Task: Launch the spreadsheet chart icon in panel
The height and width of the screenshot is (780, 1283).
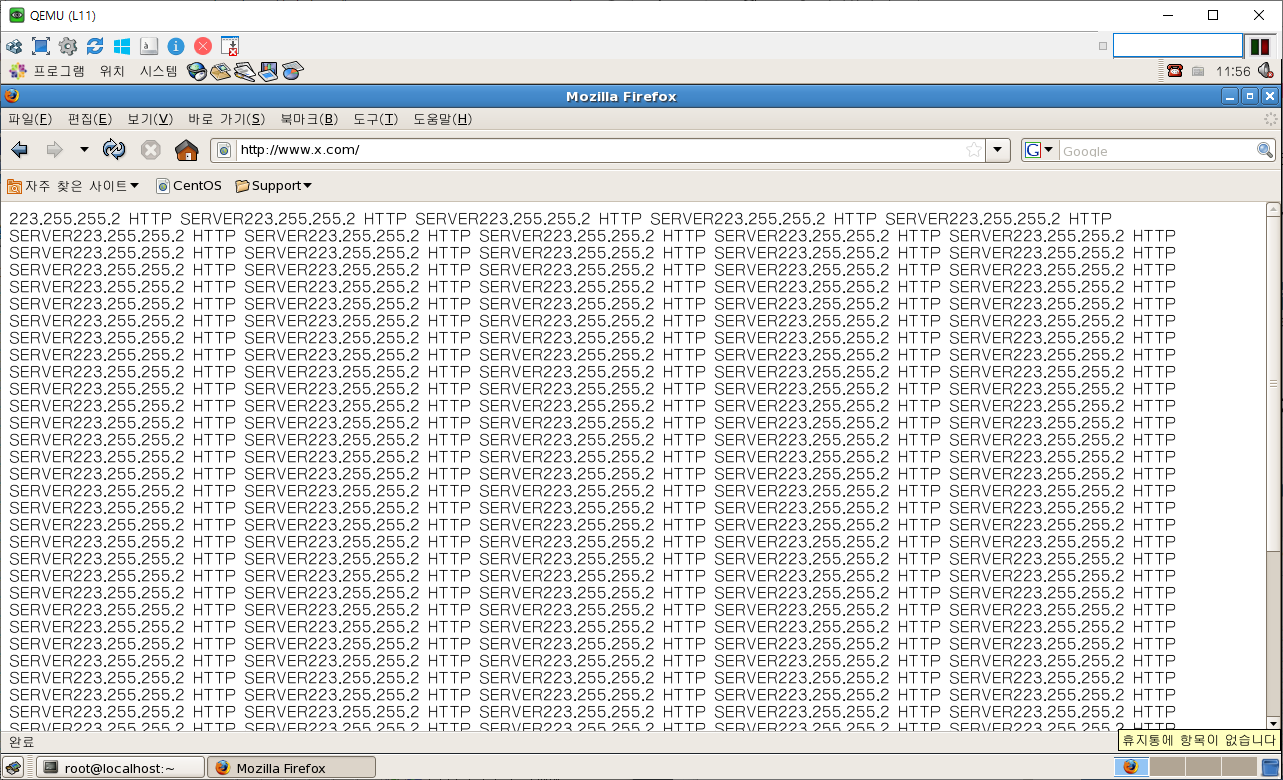Action: tap(292, 71)
